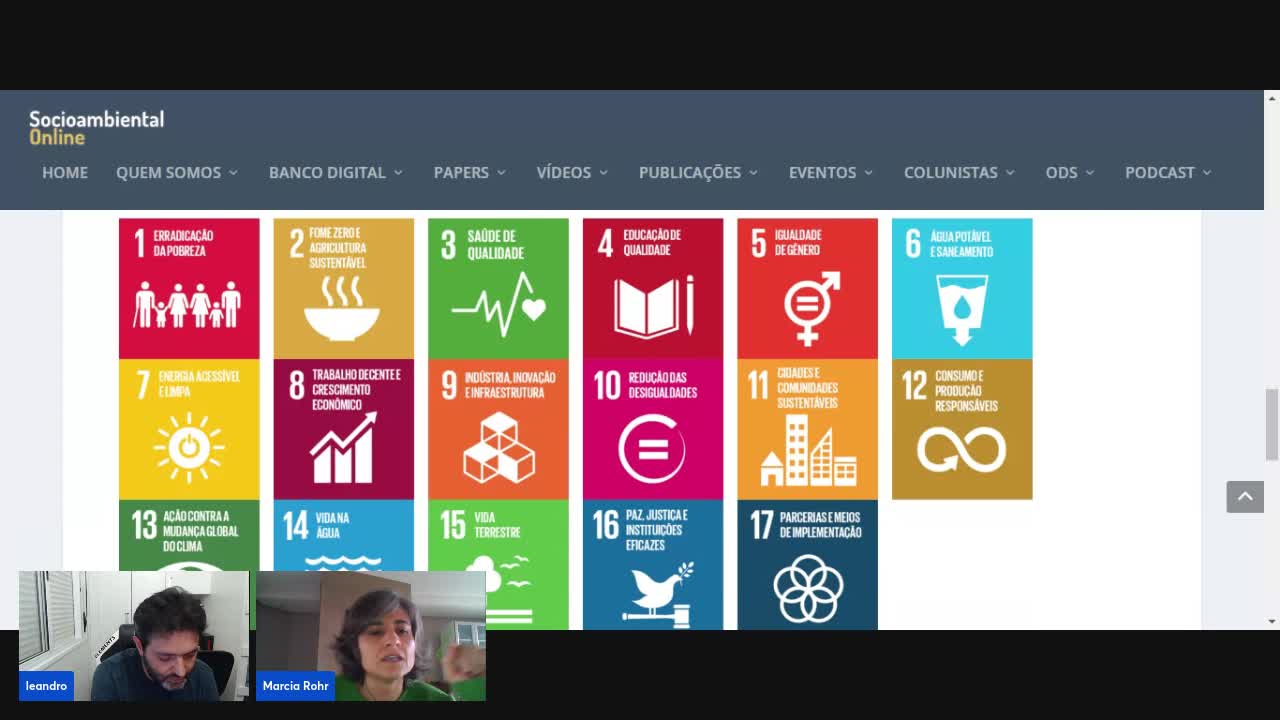The height and width of the screenshot is (720, 1280).
Task: Click the page scrollbar up arrow
Action: tap(1272, 98)
